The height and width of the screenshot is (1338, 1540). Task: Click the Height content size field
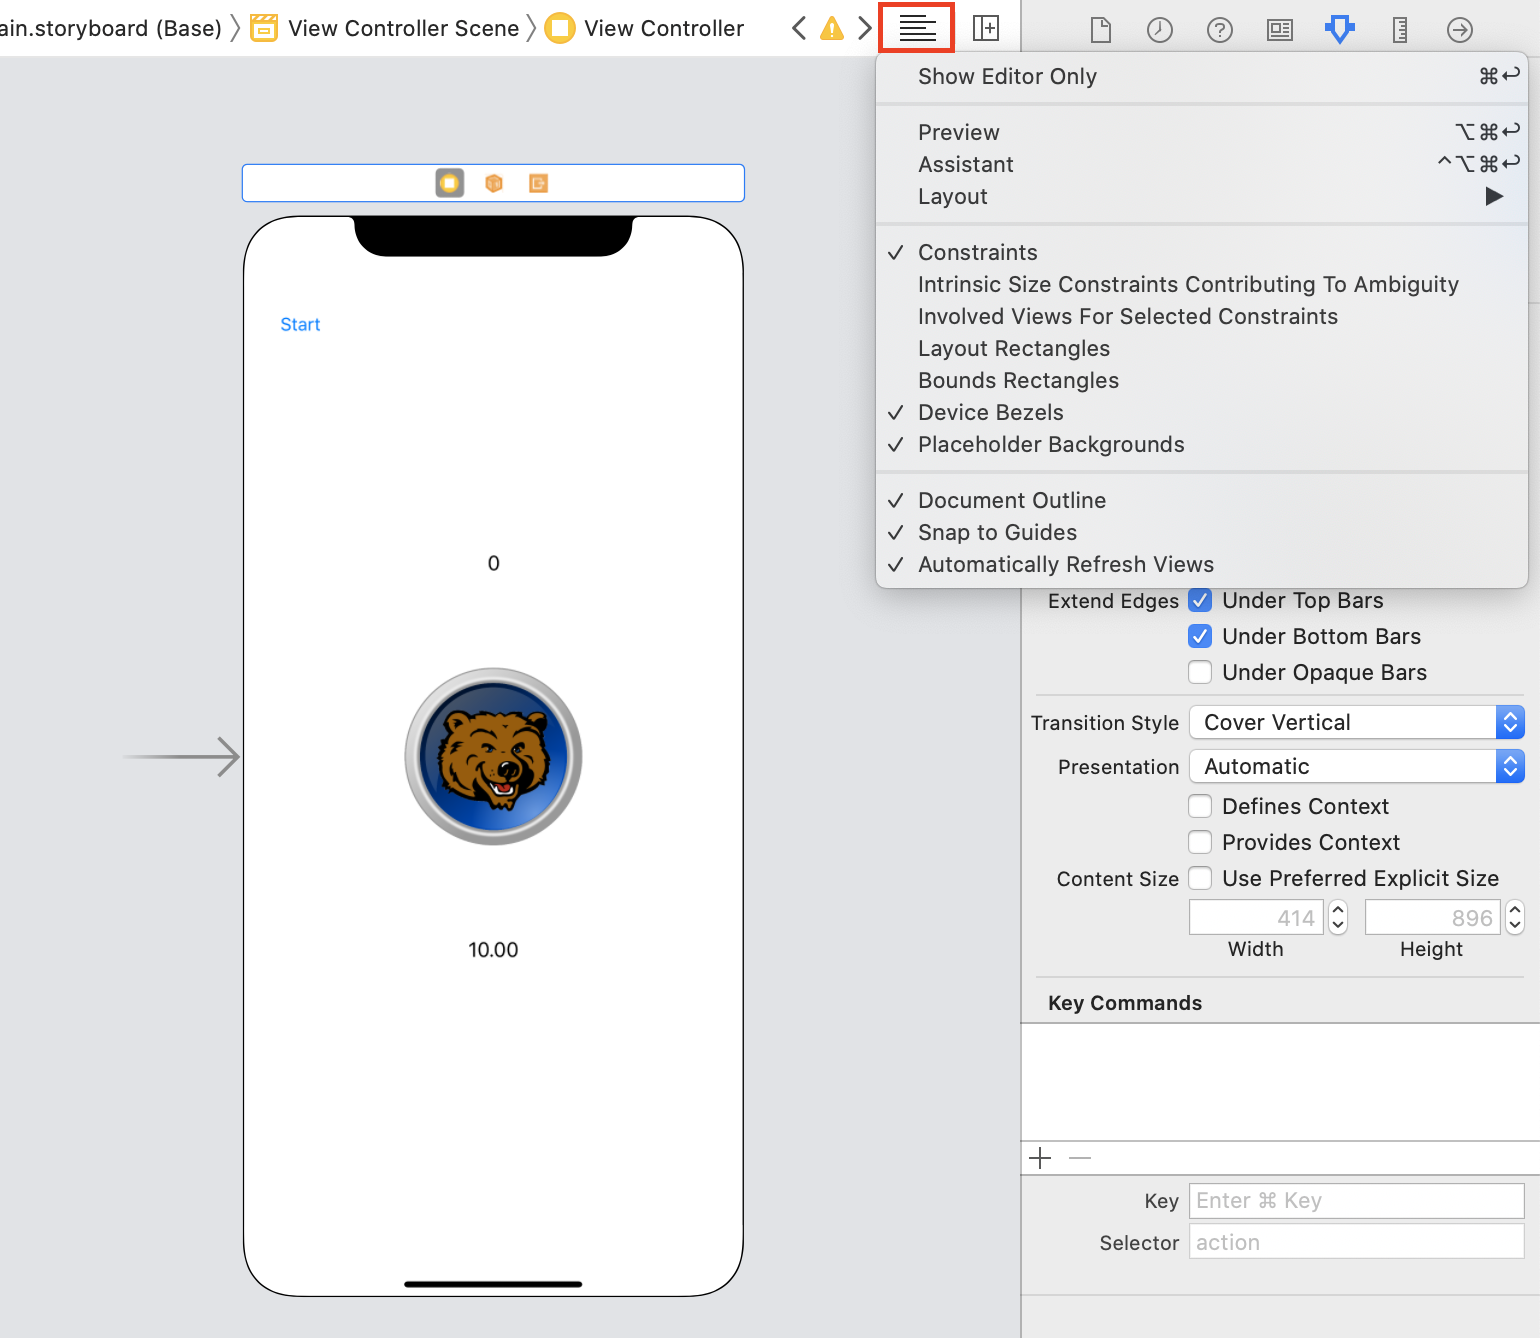(x=1432, y=917)
